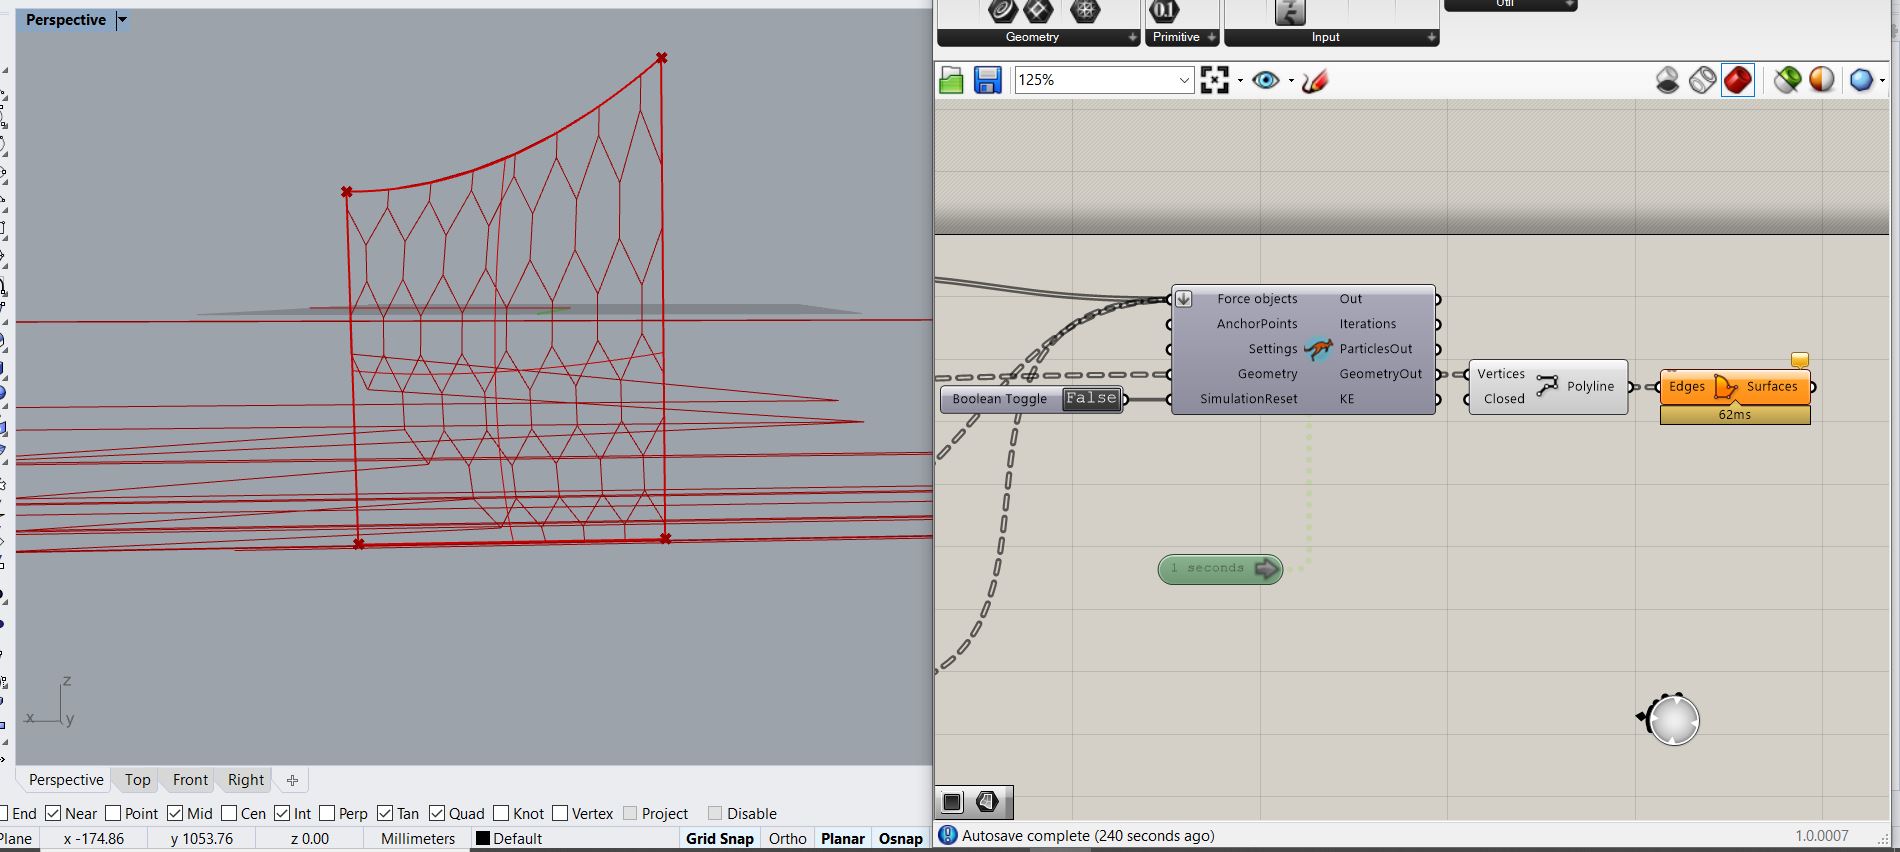The width and height of the screenshot is (1900, 852).
Task: Toggle preview of selected objects only
Action: pyautogui.click(x=1788, y=80)
